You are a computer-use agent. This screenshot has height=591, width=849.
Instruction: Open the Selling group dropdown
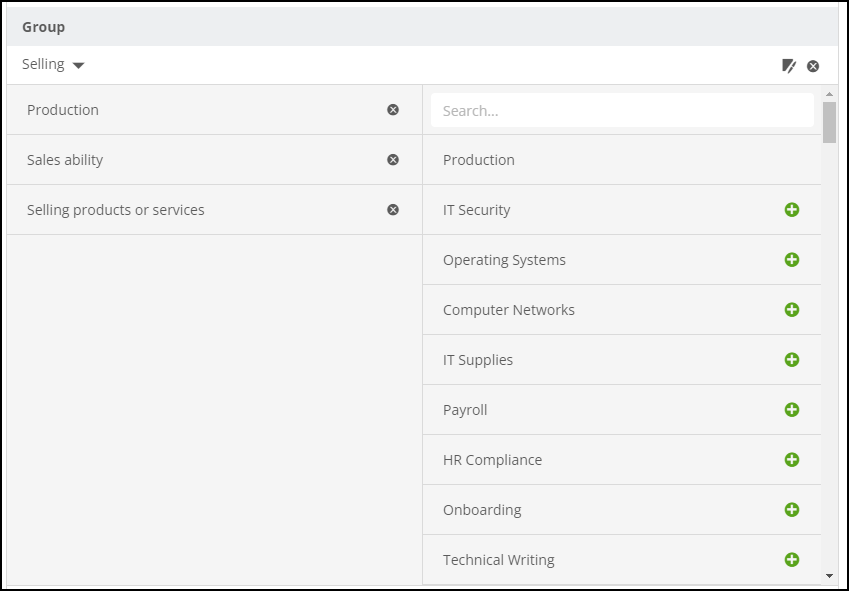54,65
